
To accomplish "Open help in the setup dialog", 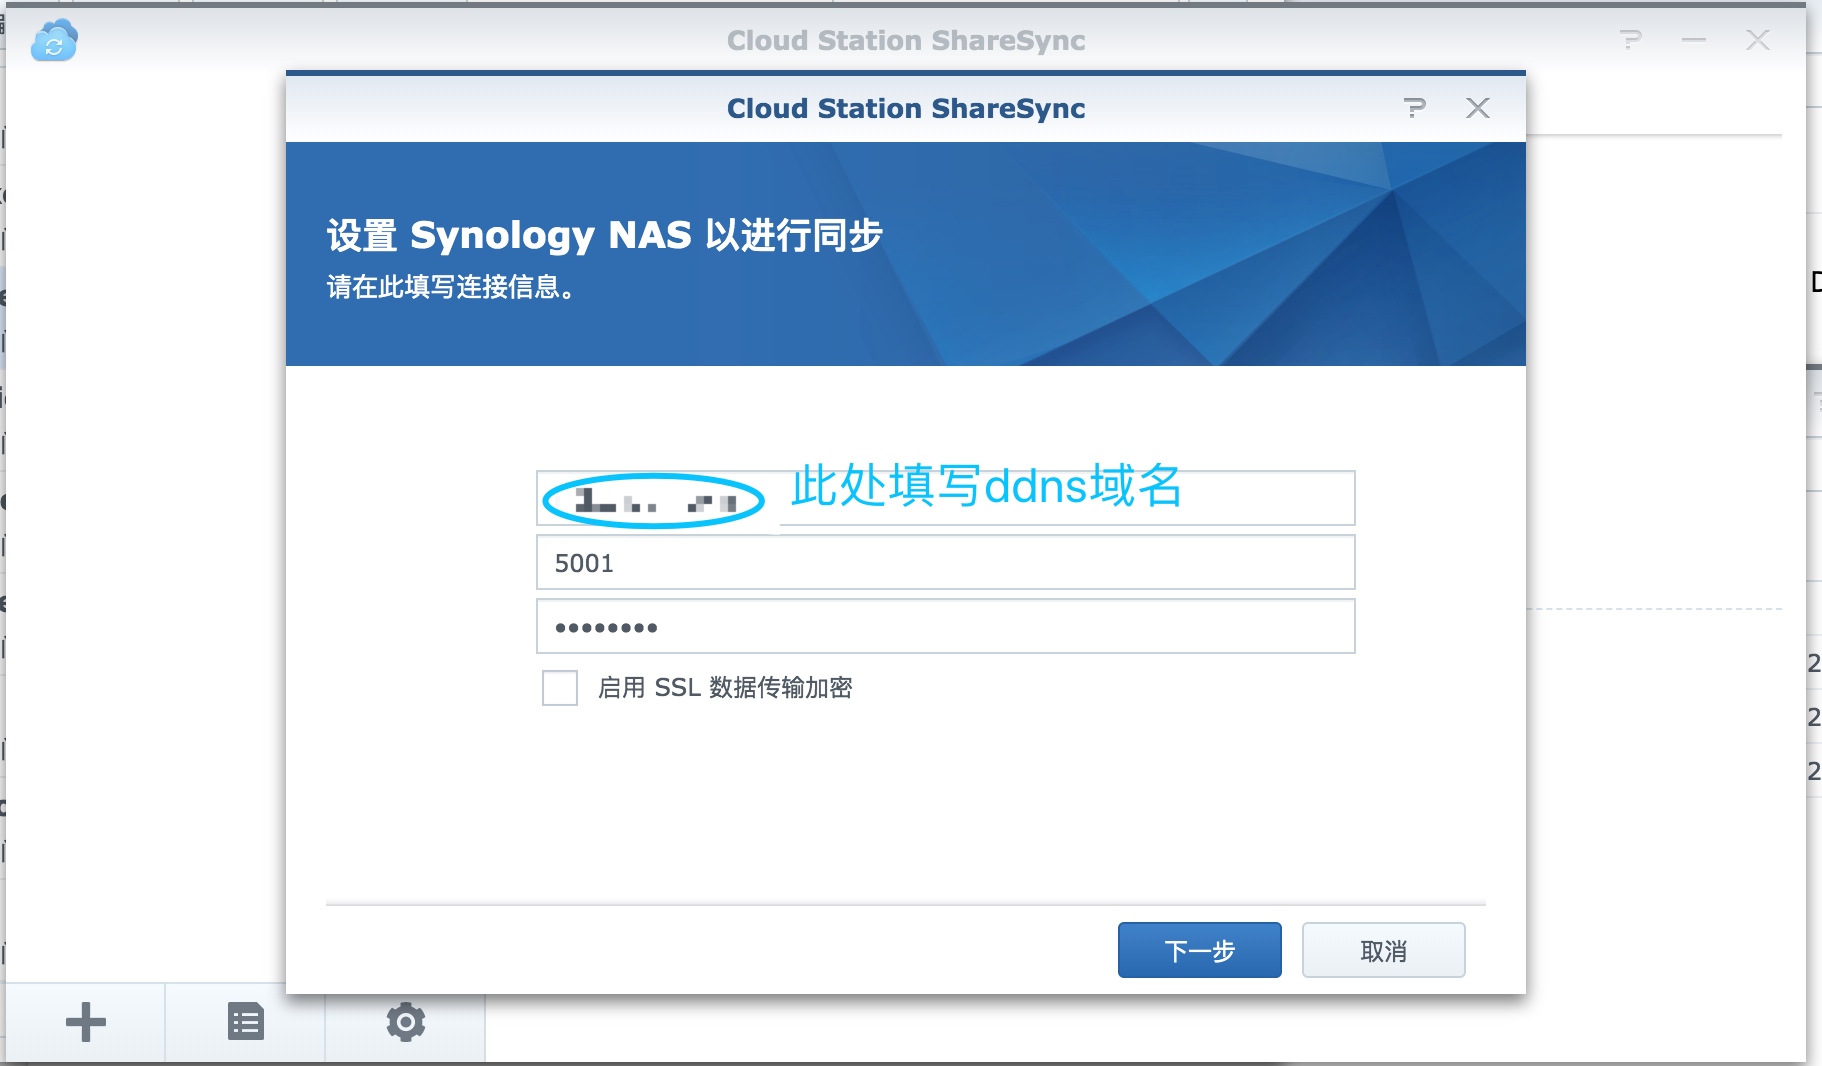I will (1414, 108).
